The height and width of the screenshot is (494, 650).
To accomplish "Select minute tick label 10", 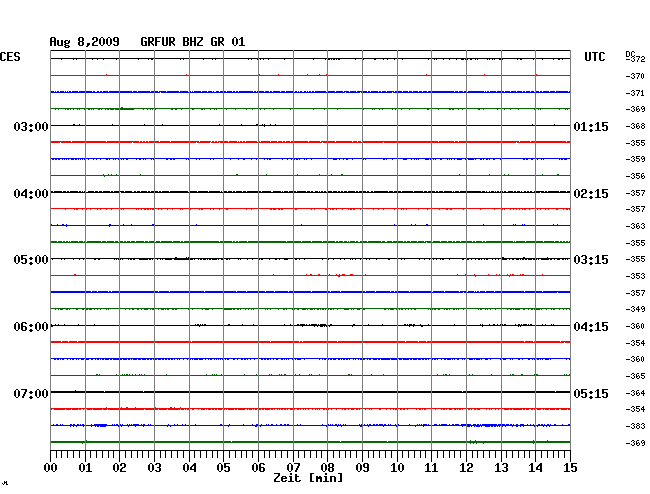I will pyautogui.click(x=397, y=468).
